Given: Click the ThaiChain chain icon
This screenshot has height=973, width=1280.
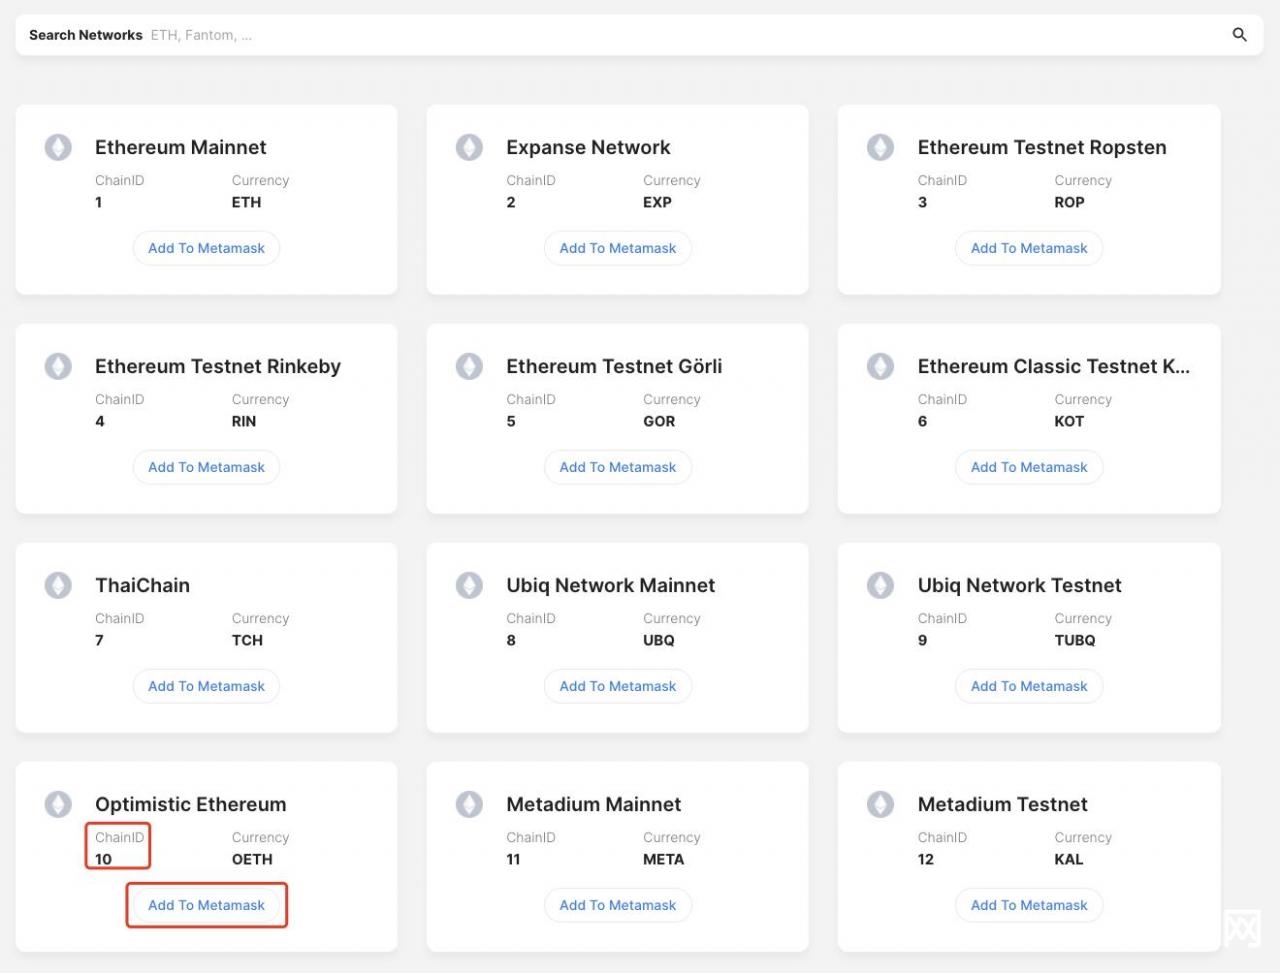Looking at the screenshot, I should (58, 585).
